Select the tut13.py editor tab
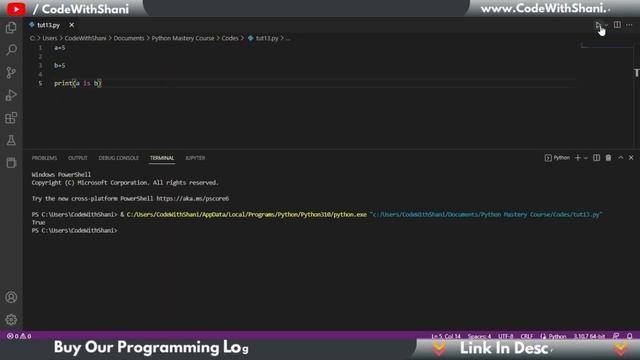This screenshot has width=640, height=360. pos(48,25)
